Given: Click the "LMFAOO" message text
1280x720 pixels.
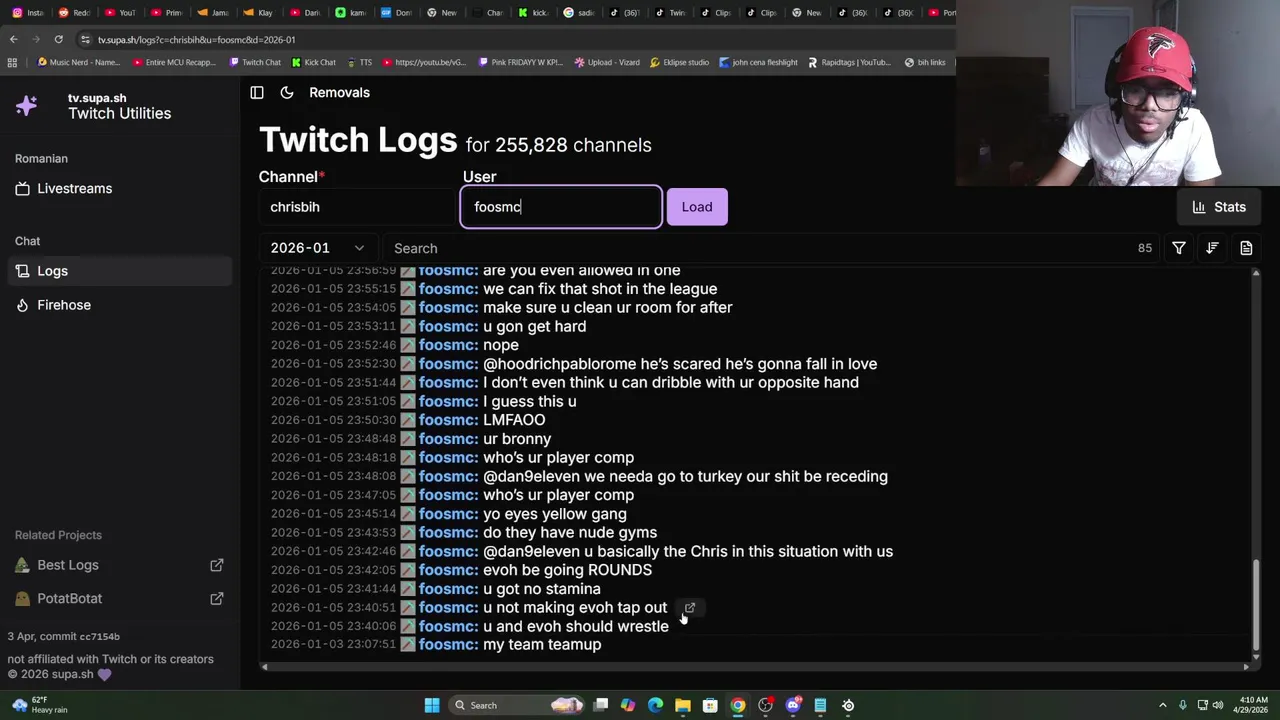Looking at the screenshot, I should pyautogui.click(x=514, y=420).
